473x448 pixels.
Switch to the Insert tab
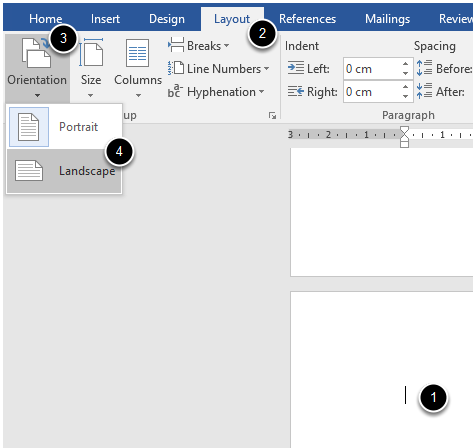point(105,19)
